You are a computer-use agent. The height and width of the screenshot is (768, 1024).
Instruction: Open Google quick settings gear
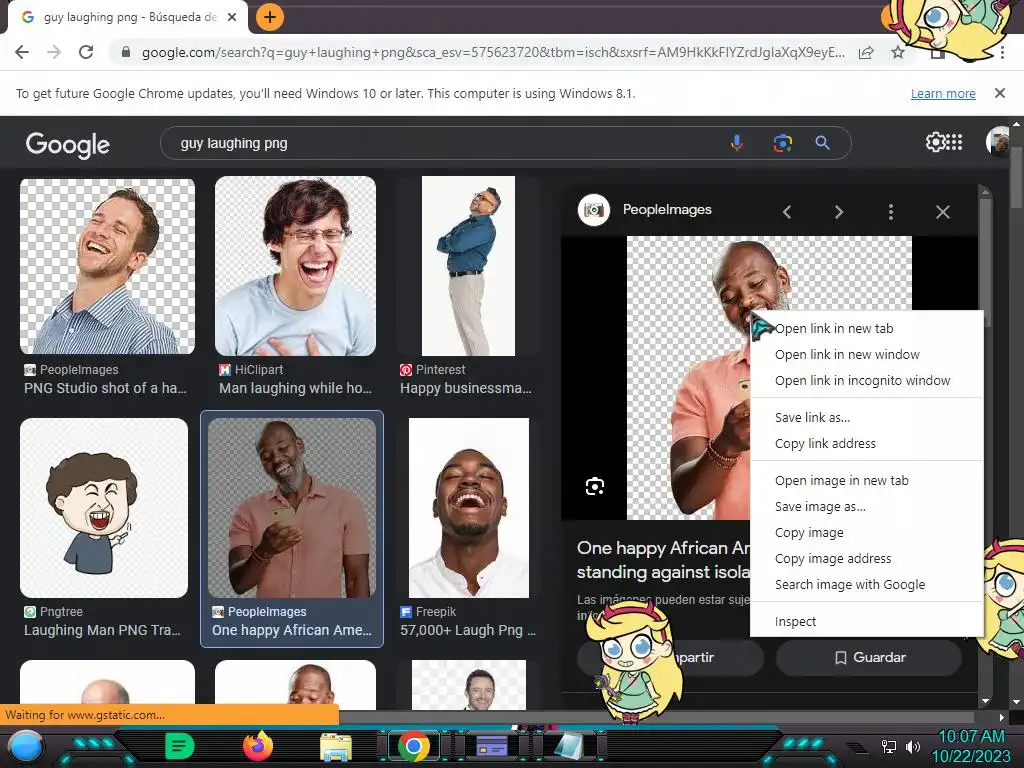935,142
